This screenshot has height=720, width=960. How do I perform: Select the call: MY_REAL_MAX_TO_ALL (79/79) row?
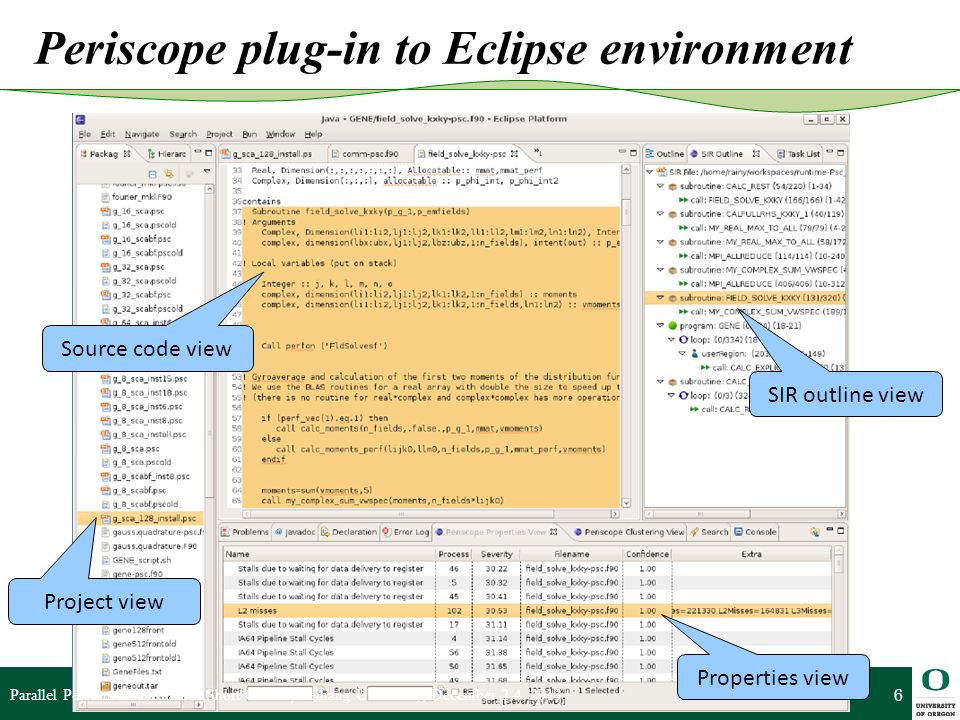click(762, 228)
